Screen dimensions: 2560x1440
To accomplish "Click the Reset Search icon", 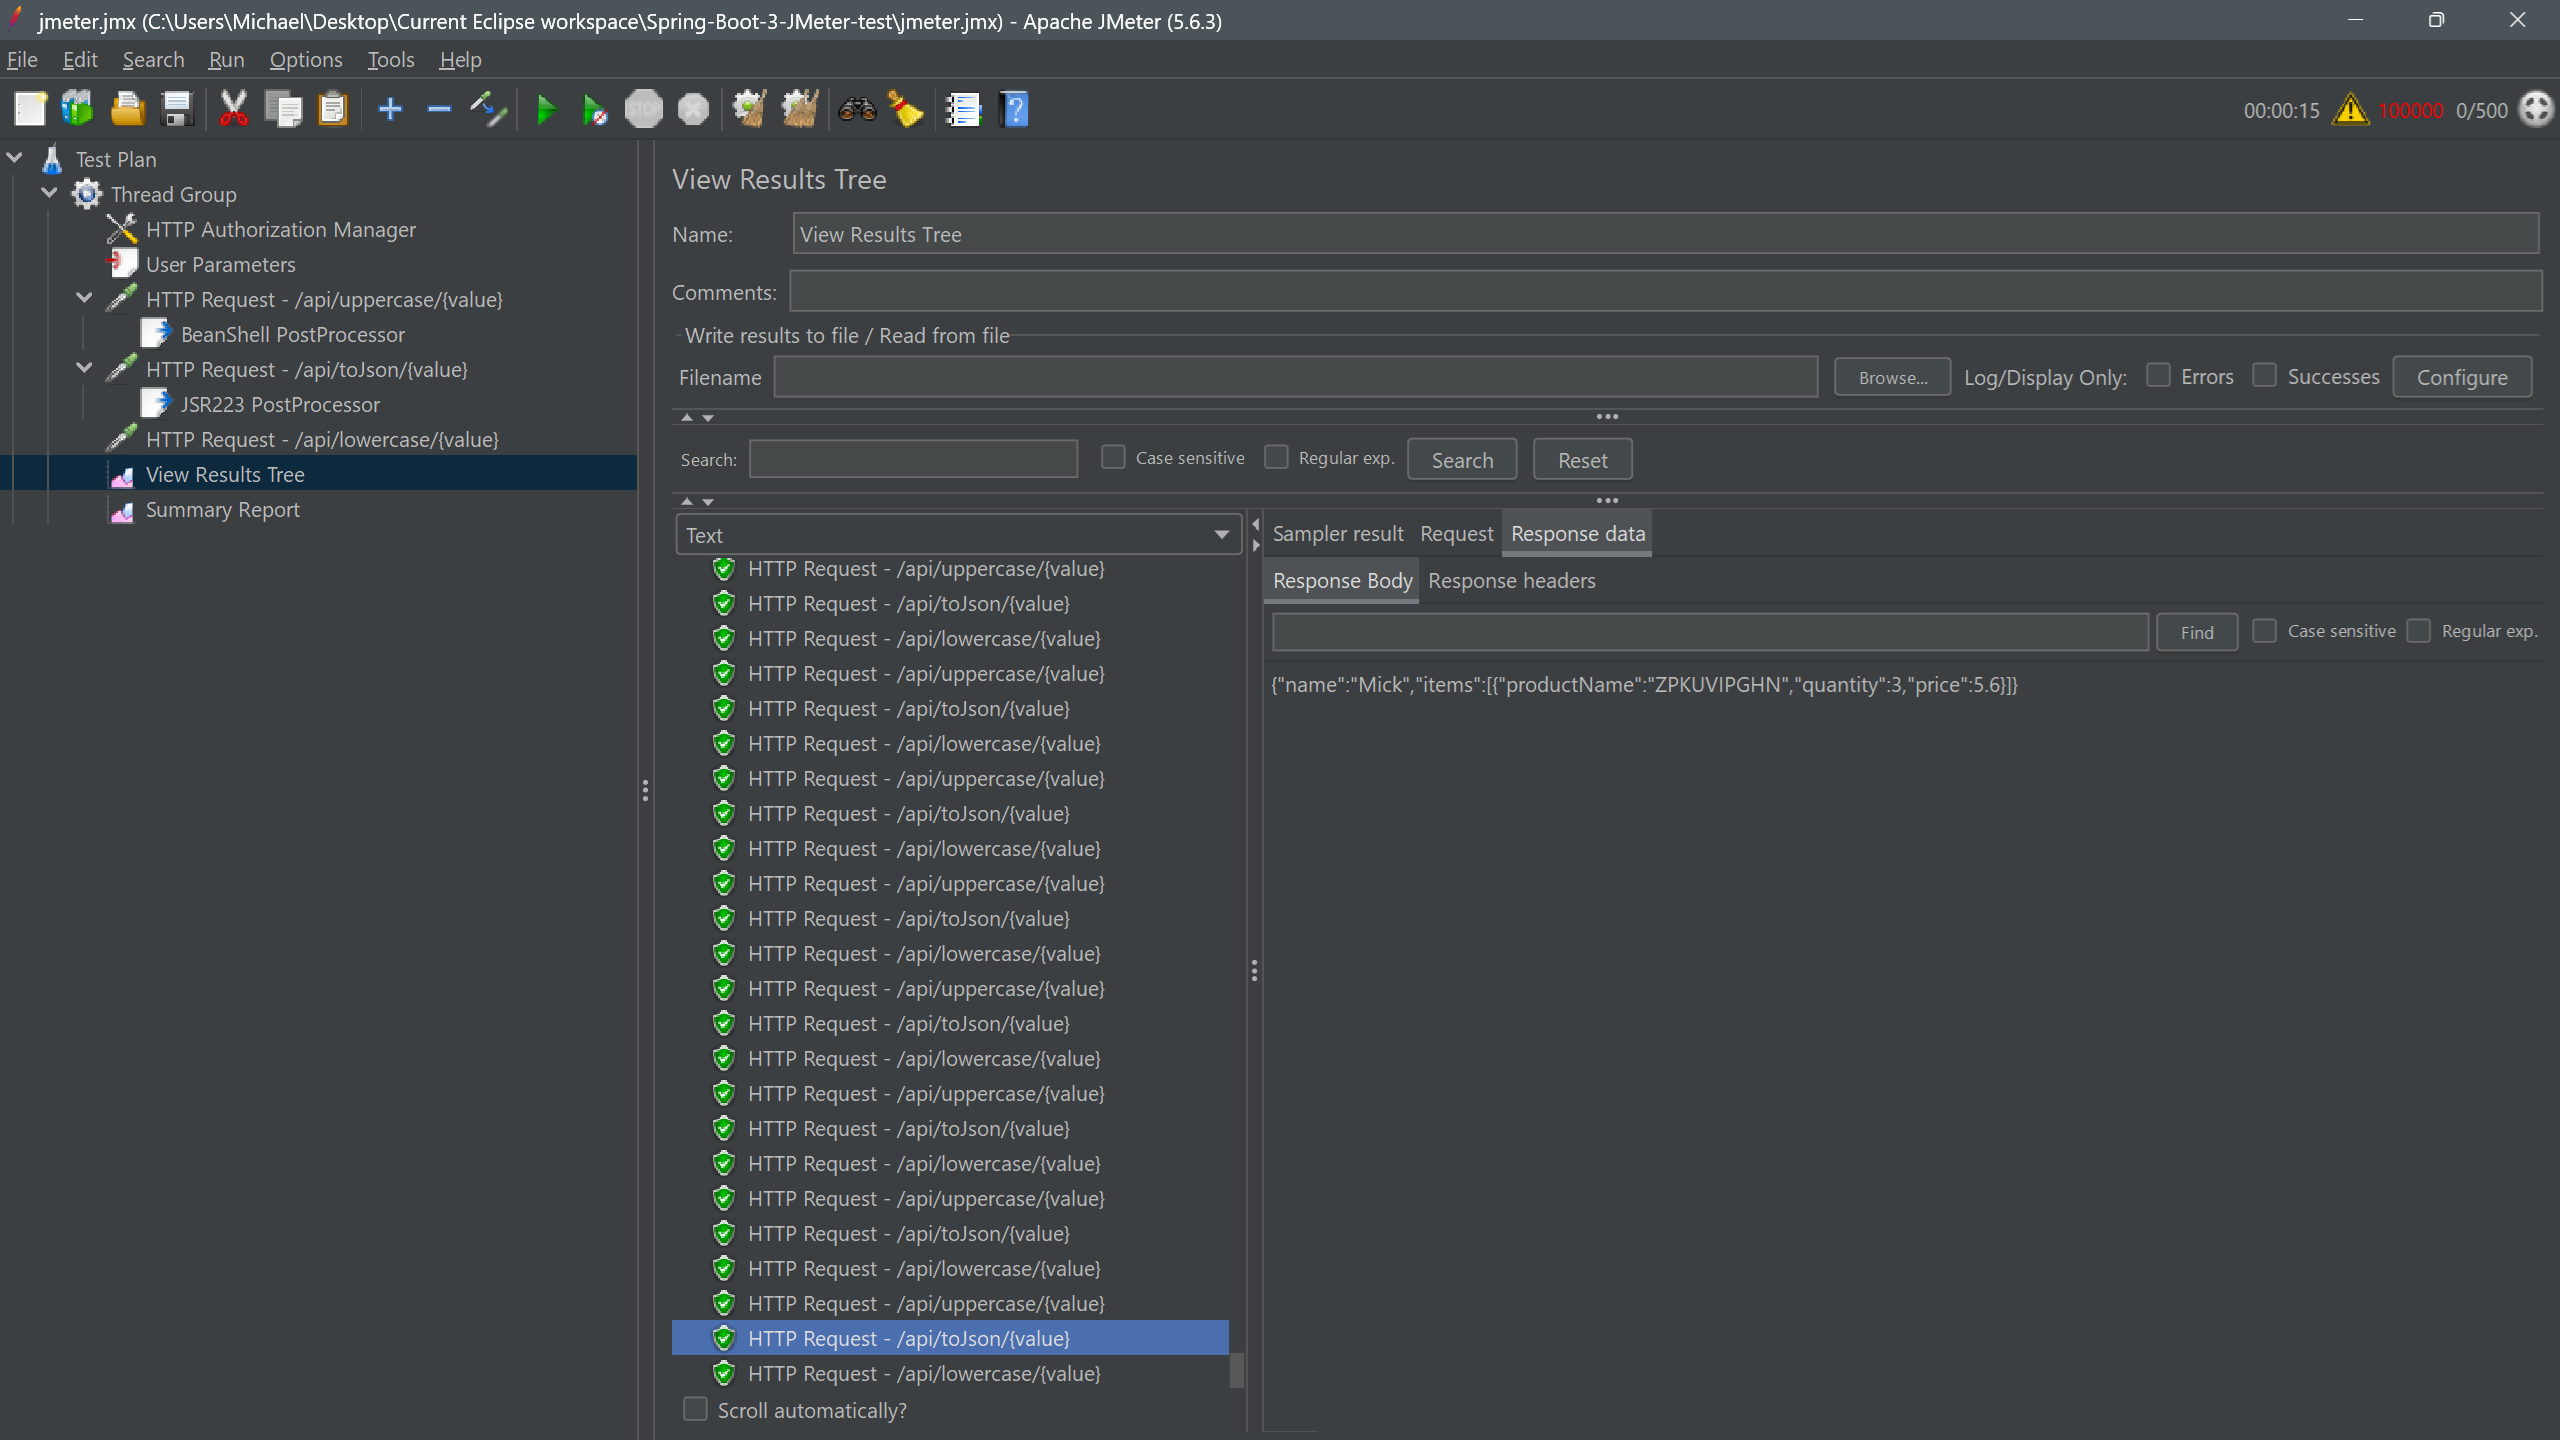I will click(x=906, y=109).
